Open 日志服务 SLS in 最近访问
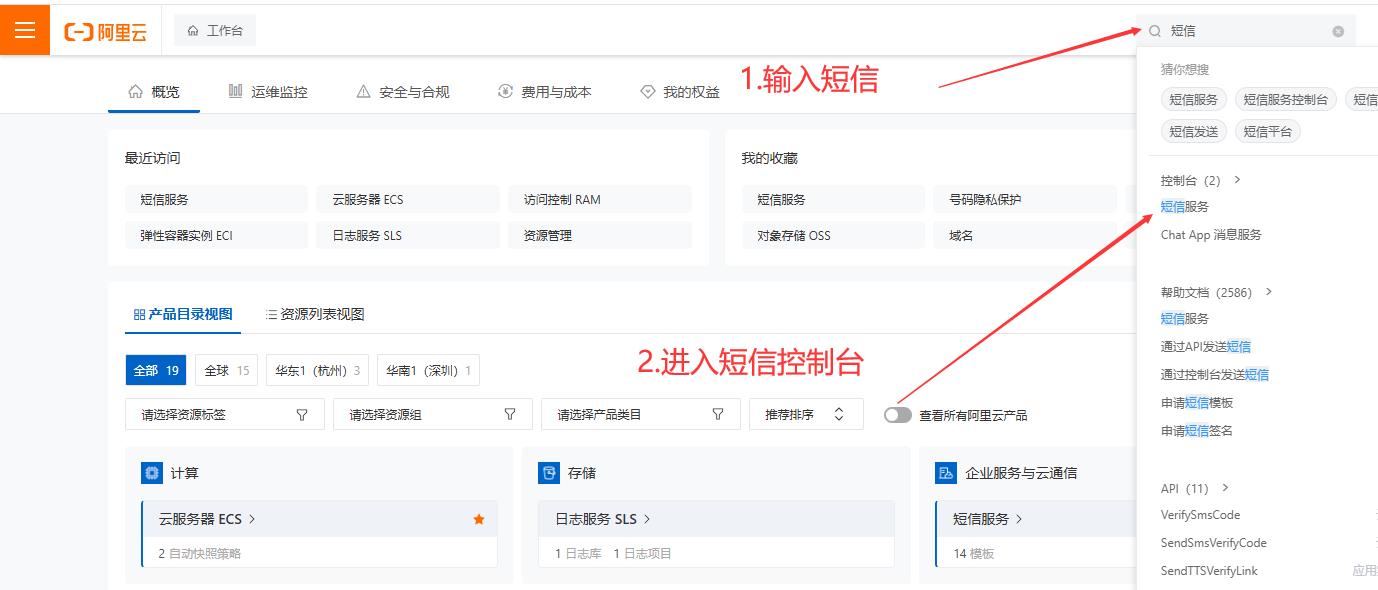1378x590 pixels. click(408, 235)
